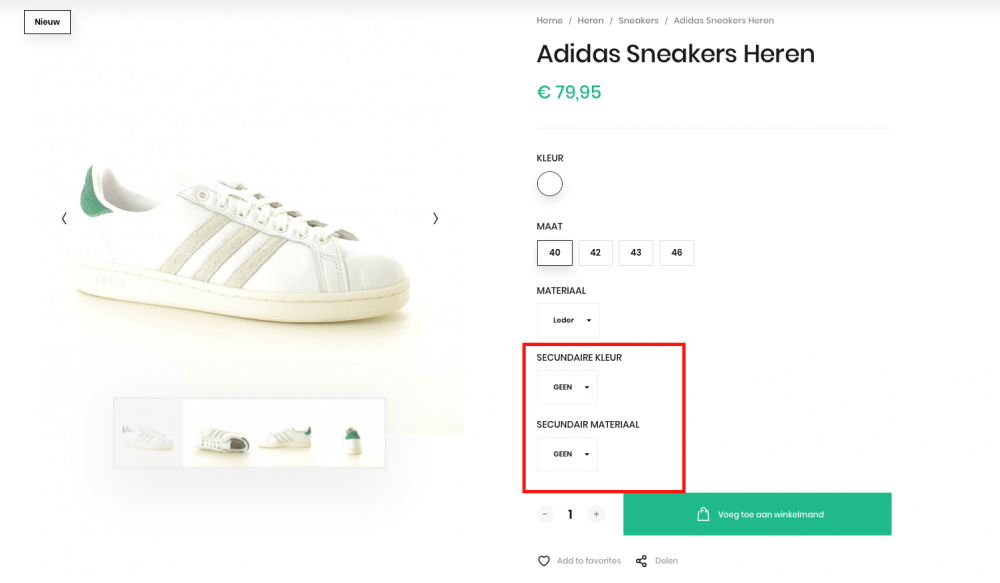View the heel view thumbnail

[x=352, y=435]
